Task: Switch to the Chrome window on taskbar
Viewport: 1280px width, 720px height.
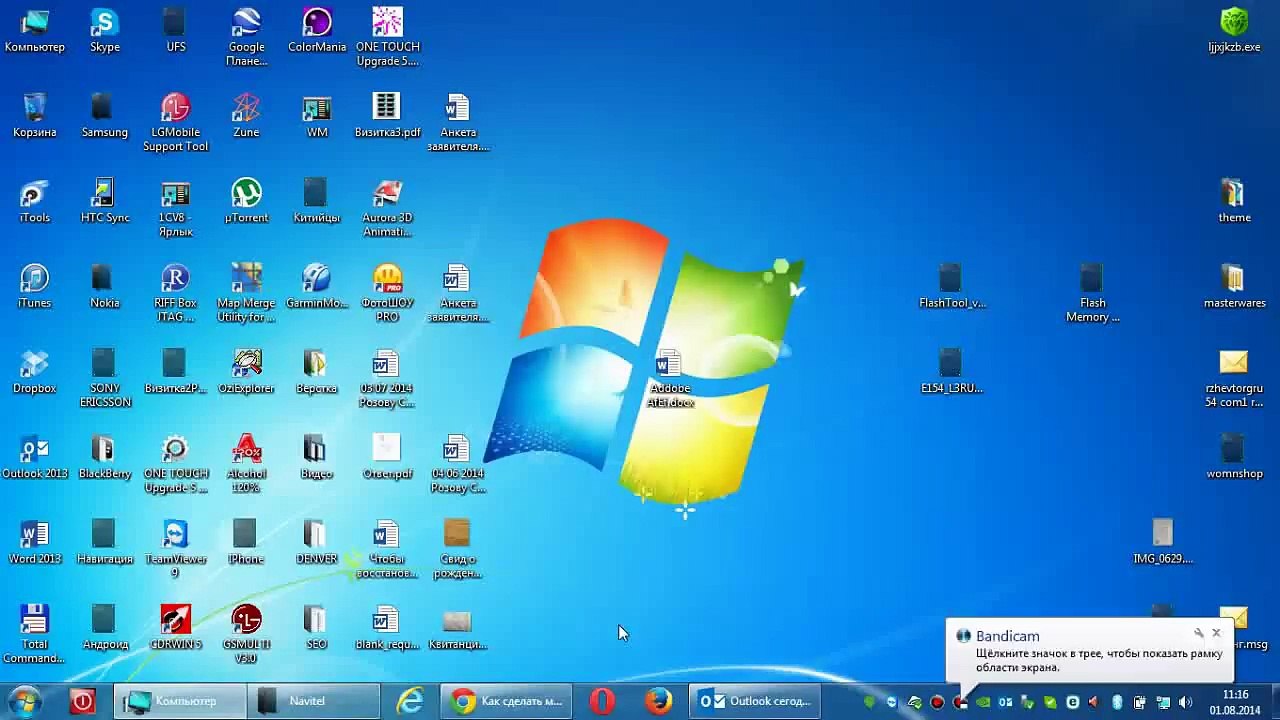Action: coord(507,701)
